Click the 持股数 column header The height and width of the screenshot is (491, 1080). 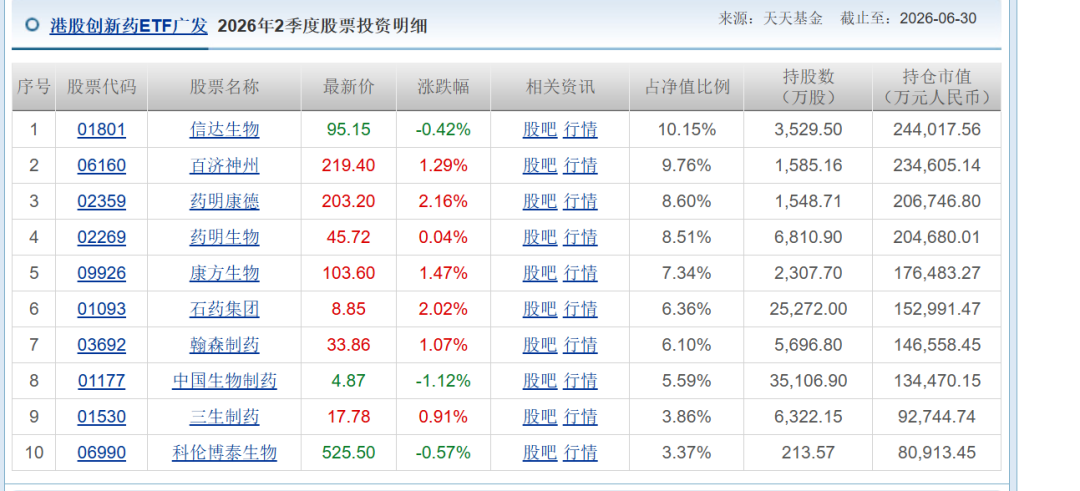click(808, 87)
